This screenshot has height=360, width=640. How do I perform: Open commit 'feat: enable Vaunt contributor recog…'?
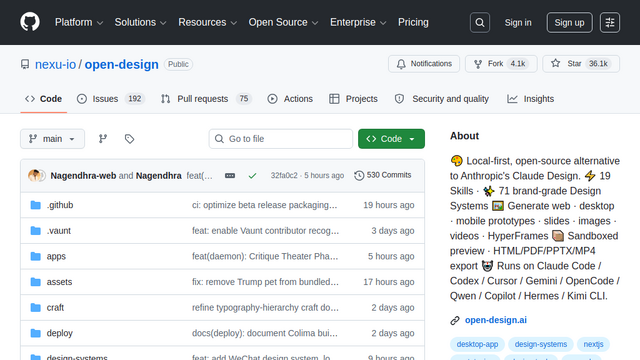265,231
